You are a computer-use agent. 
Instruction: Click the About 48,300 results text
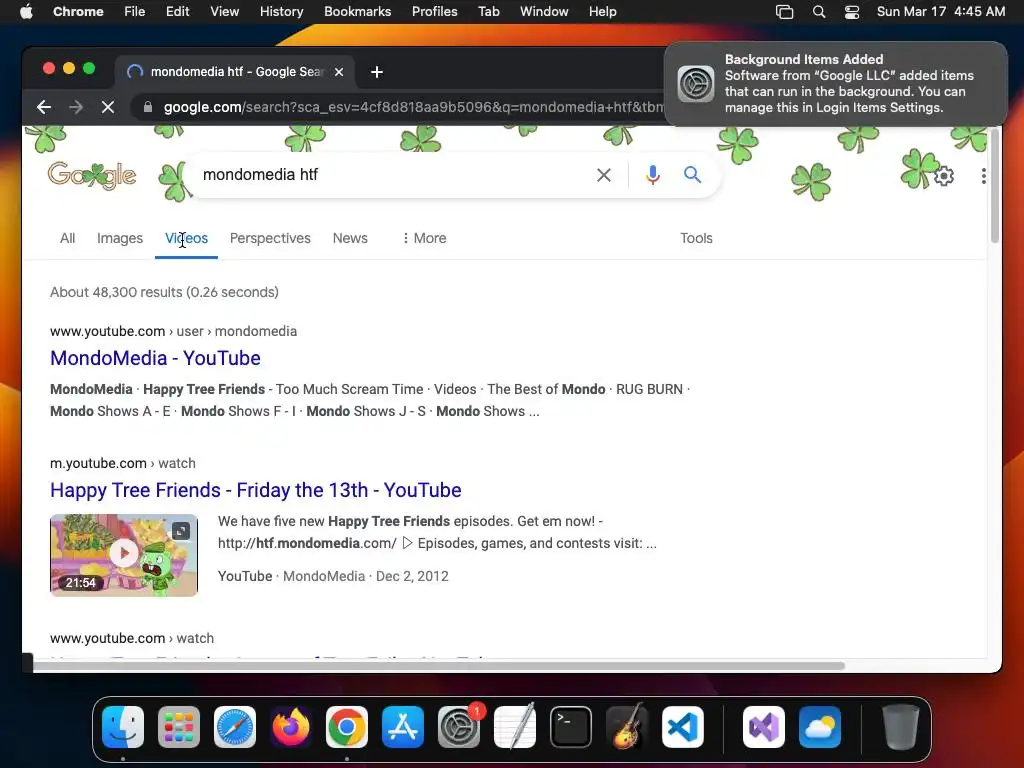pyautogui.click(x=165, y=292)
